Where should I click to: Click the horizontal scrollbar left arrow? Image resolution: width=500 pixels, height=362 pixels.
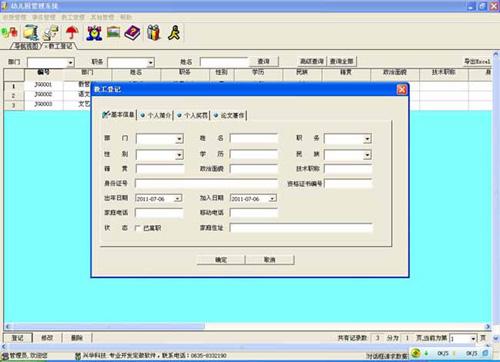point(8,326)
